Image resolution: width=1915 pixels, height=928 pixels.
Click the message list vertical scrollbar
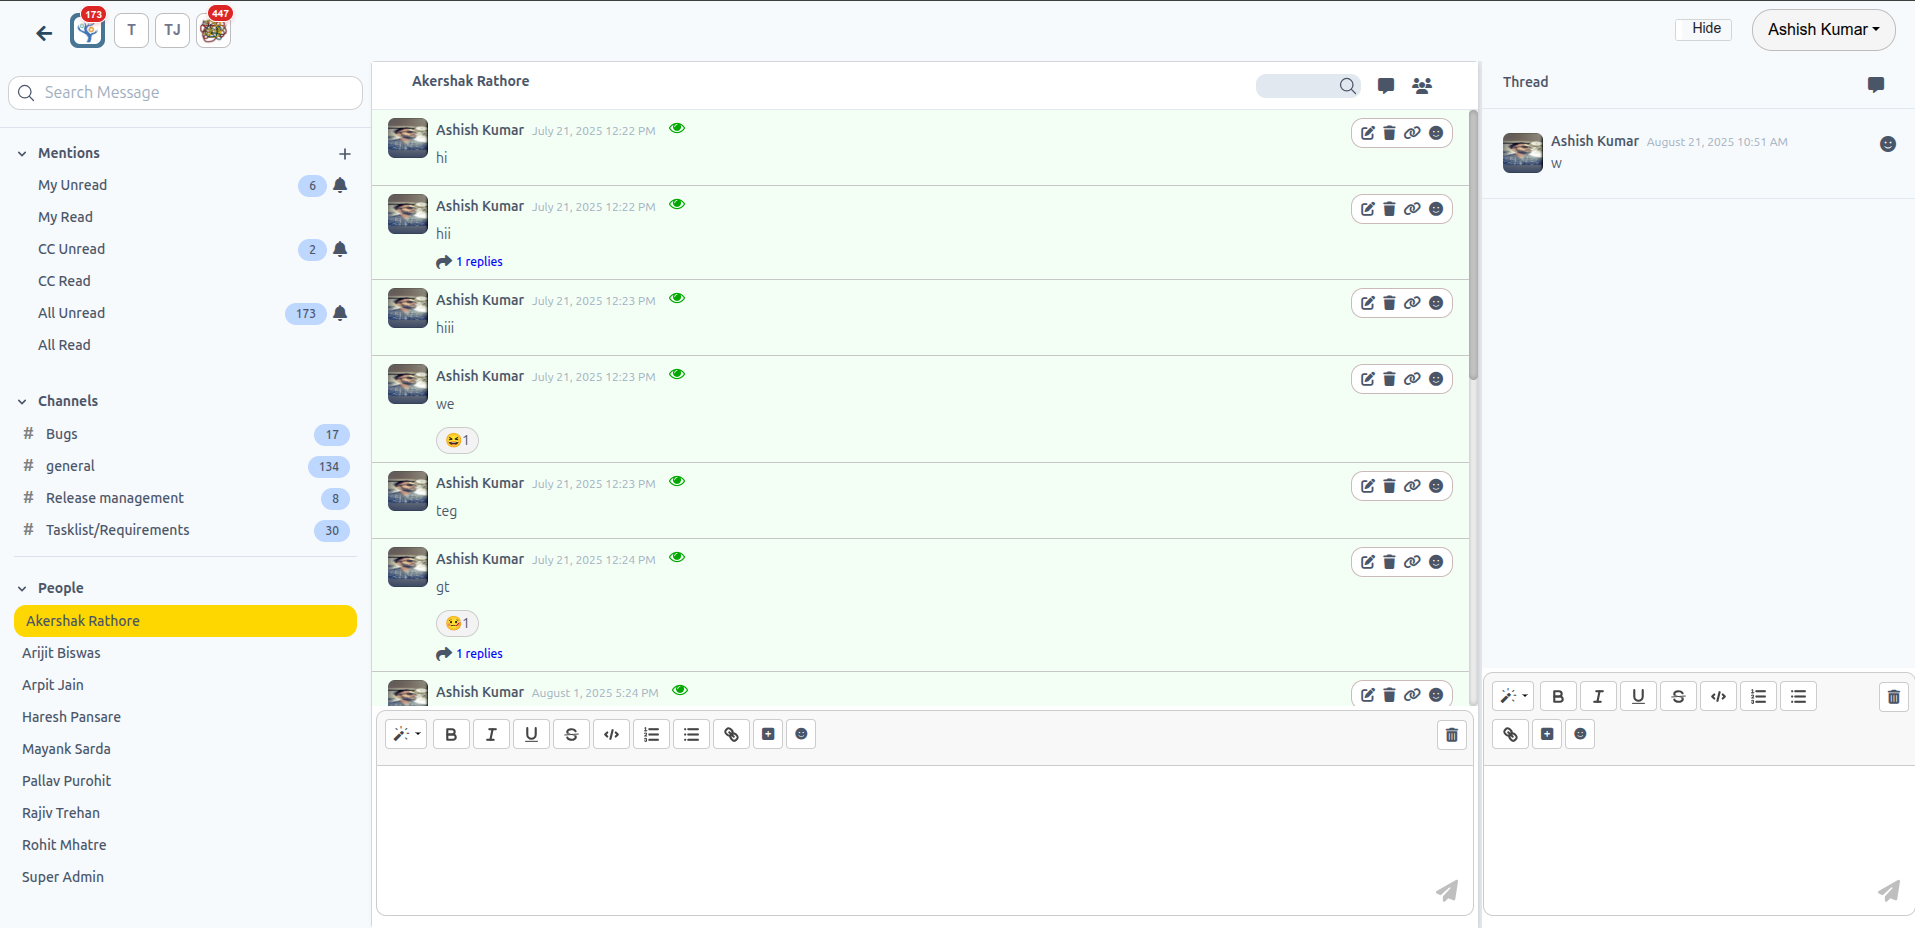(x=1473, y=245)
